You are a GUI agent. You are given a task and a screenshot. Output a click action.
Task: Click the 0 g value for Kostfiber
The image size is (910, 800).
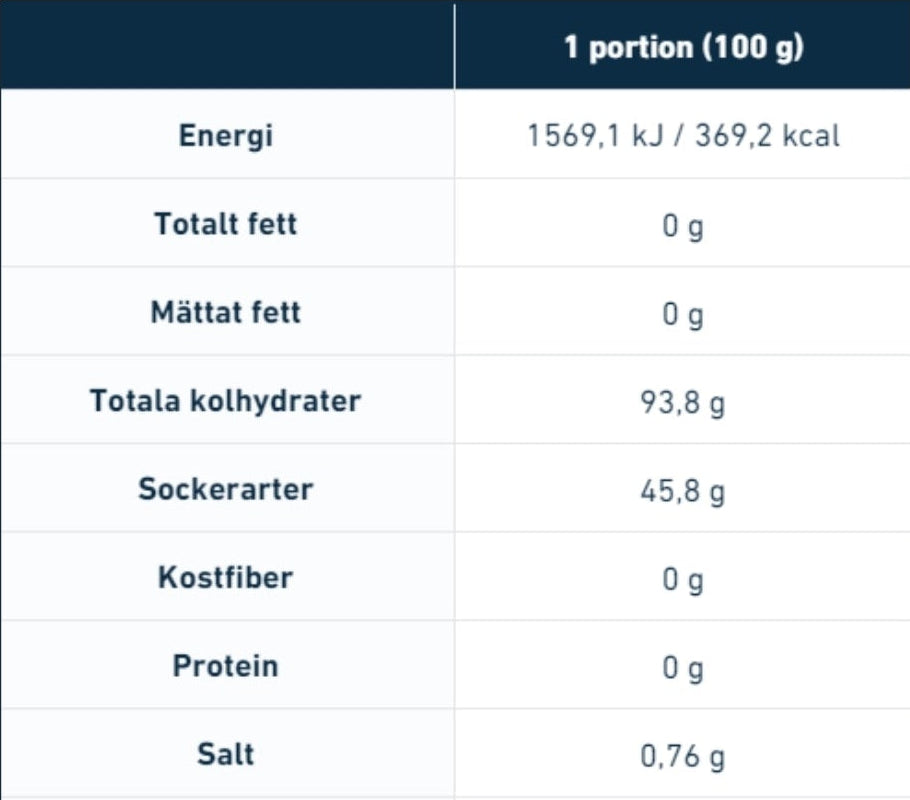point(683,580)
